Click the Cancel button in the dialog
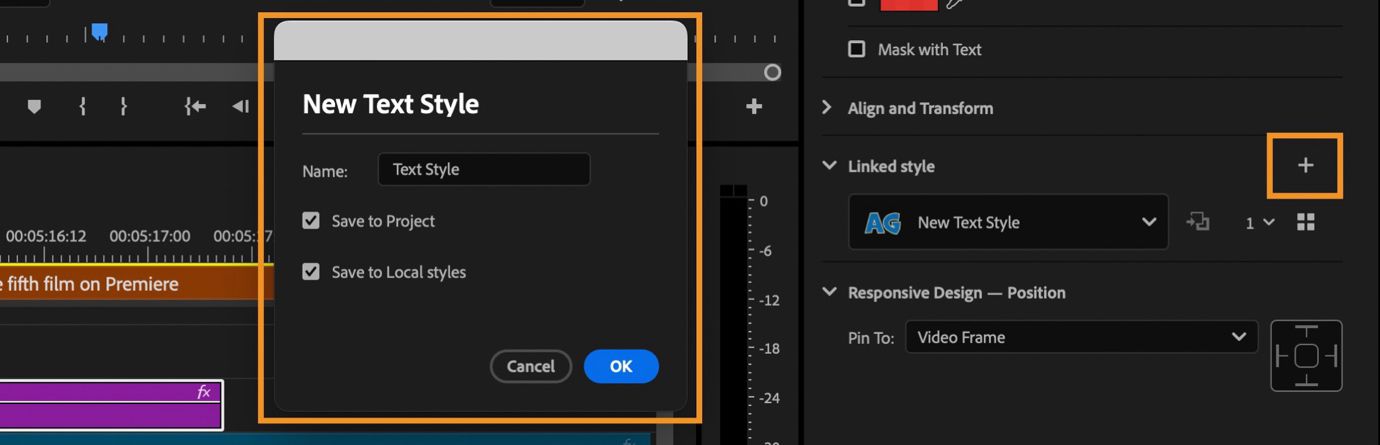The width and height of the screenshot is (1380, 445). pyautogui.click(x=530, y=366)
